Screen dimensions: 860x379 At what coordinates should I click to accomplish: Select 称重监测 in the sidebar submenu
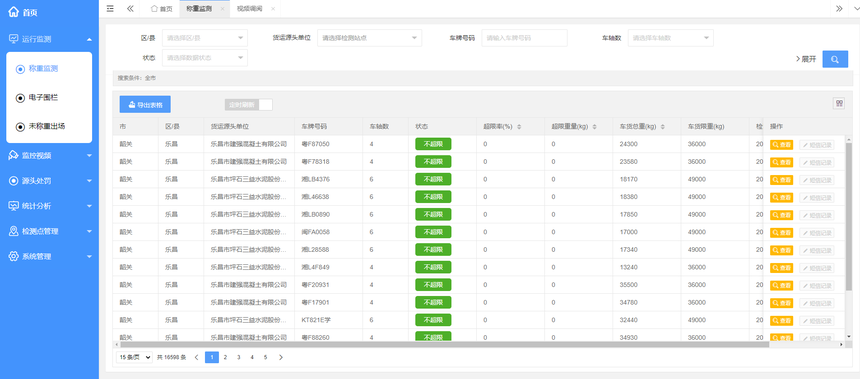point(43,69)
